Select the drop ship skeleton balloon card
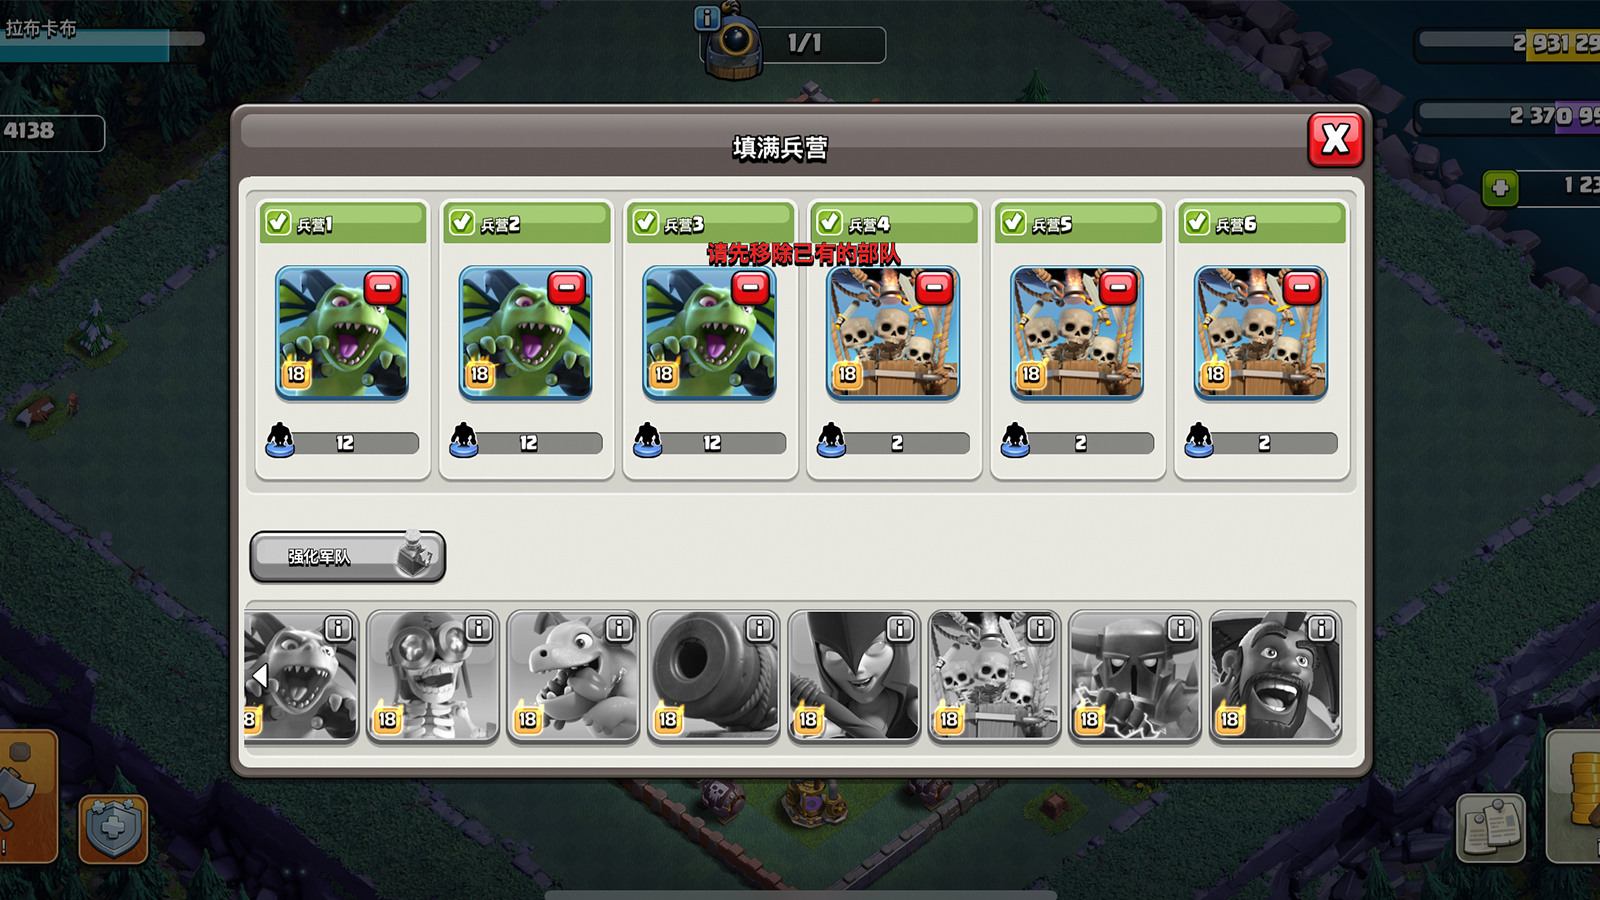Viewport: 1600px width, 900px height. [x=994, y=676]
